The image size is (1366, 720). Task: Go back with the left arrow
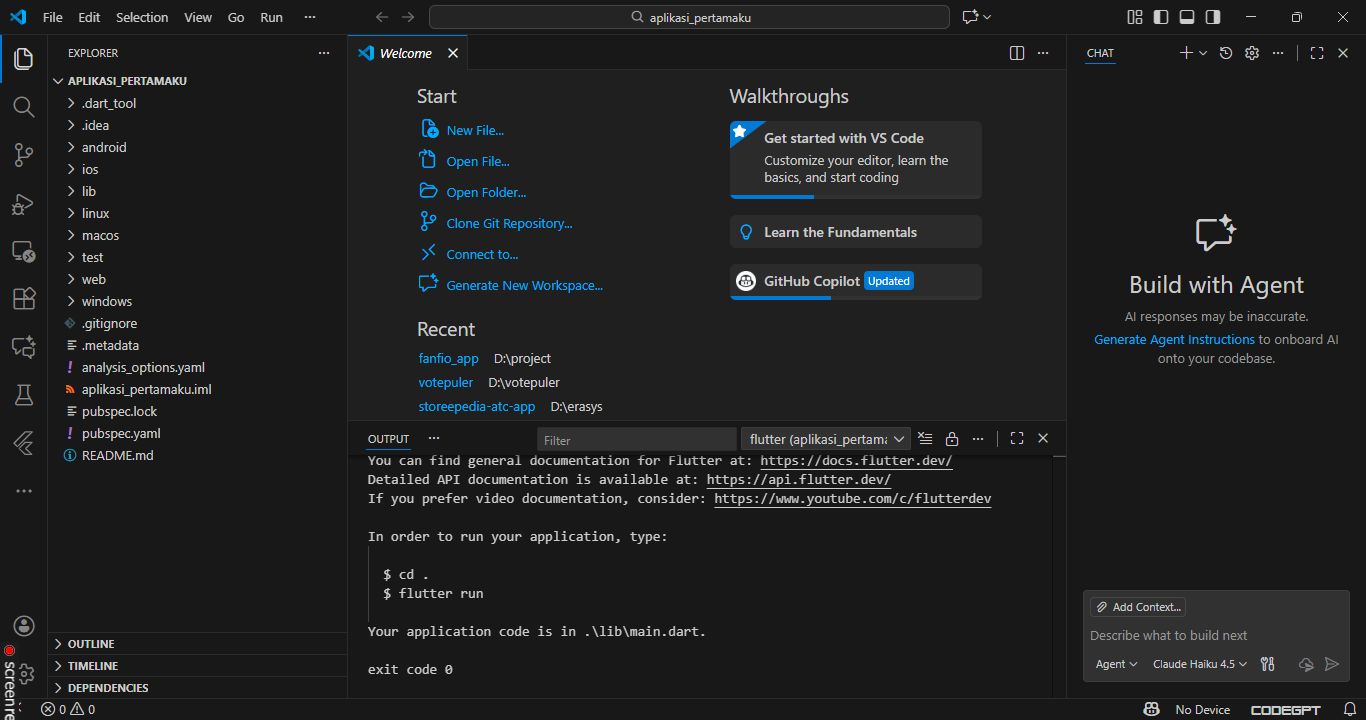point(381,17)
